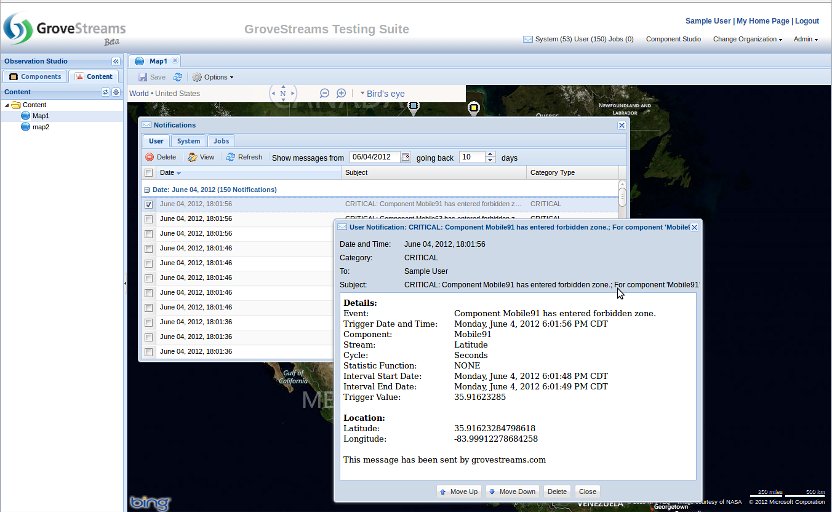Click the map compass north control
This screenshot has height=512, width=832.
point(283,93)
